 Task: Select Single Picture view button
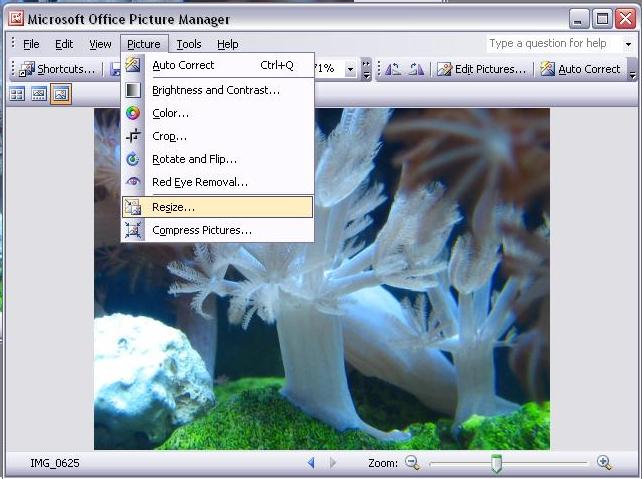pyautogui.click(x=61, y=94)
